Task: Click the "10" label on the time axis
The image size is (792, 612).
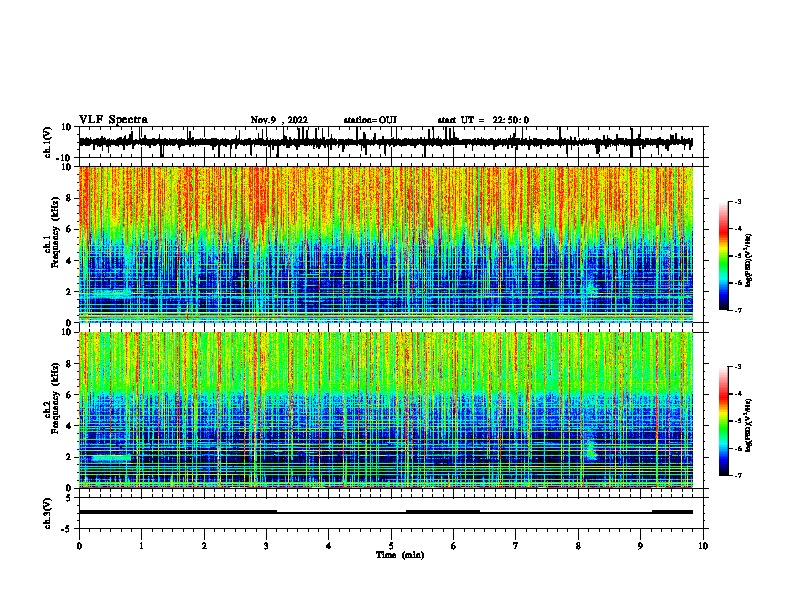Action: coord(703,546)
